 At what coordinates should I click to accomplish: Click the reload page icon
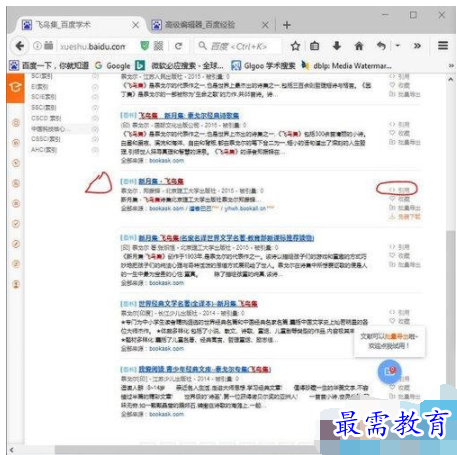pos(179,46)
